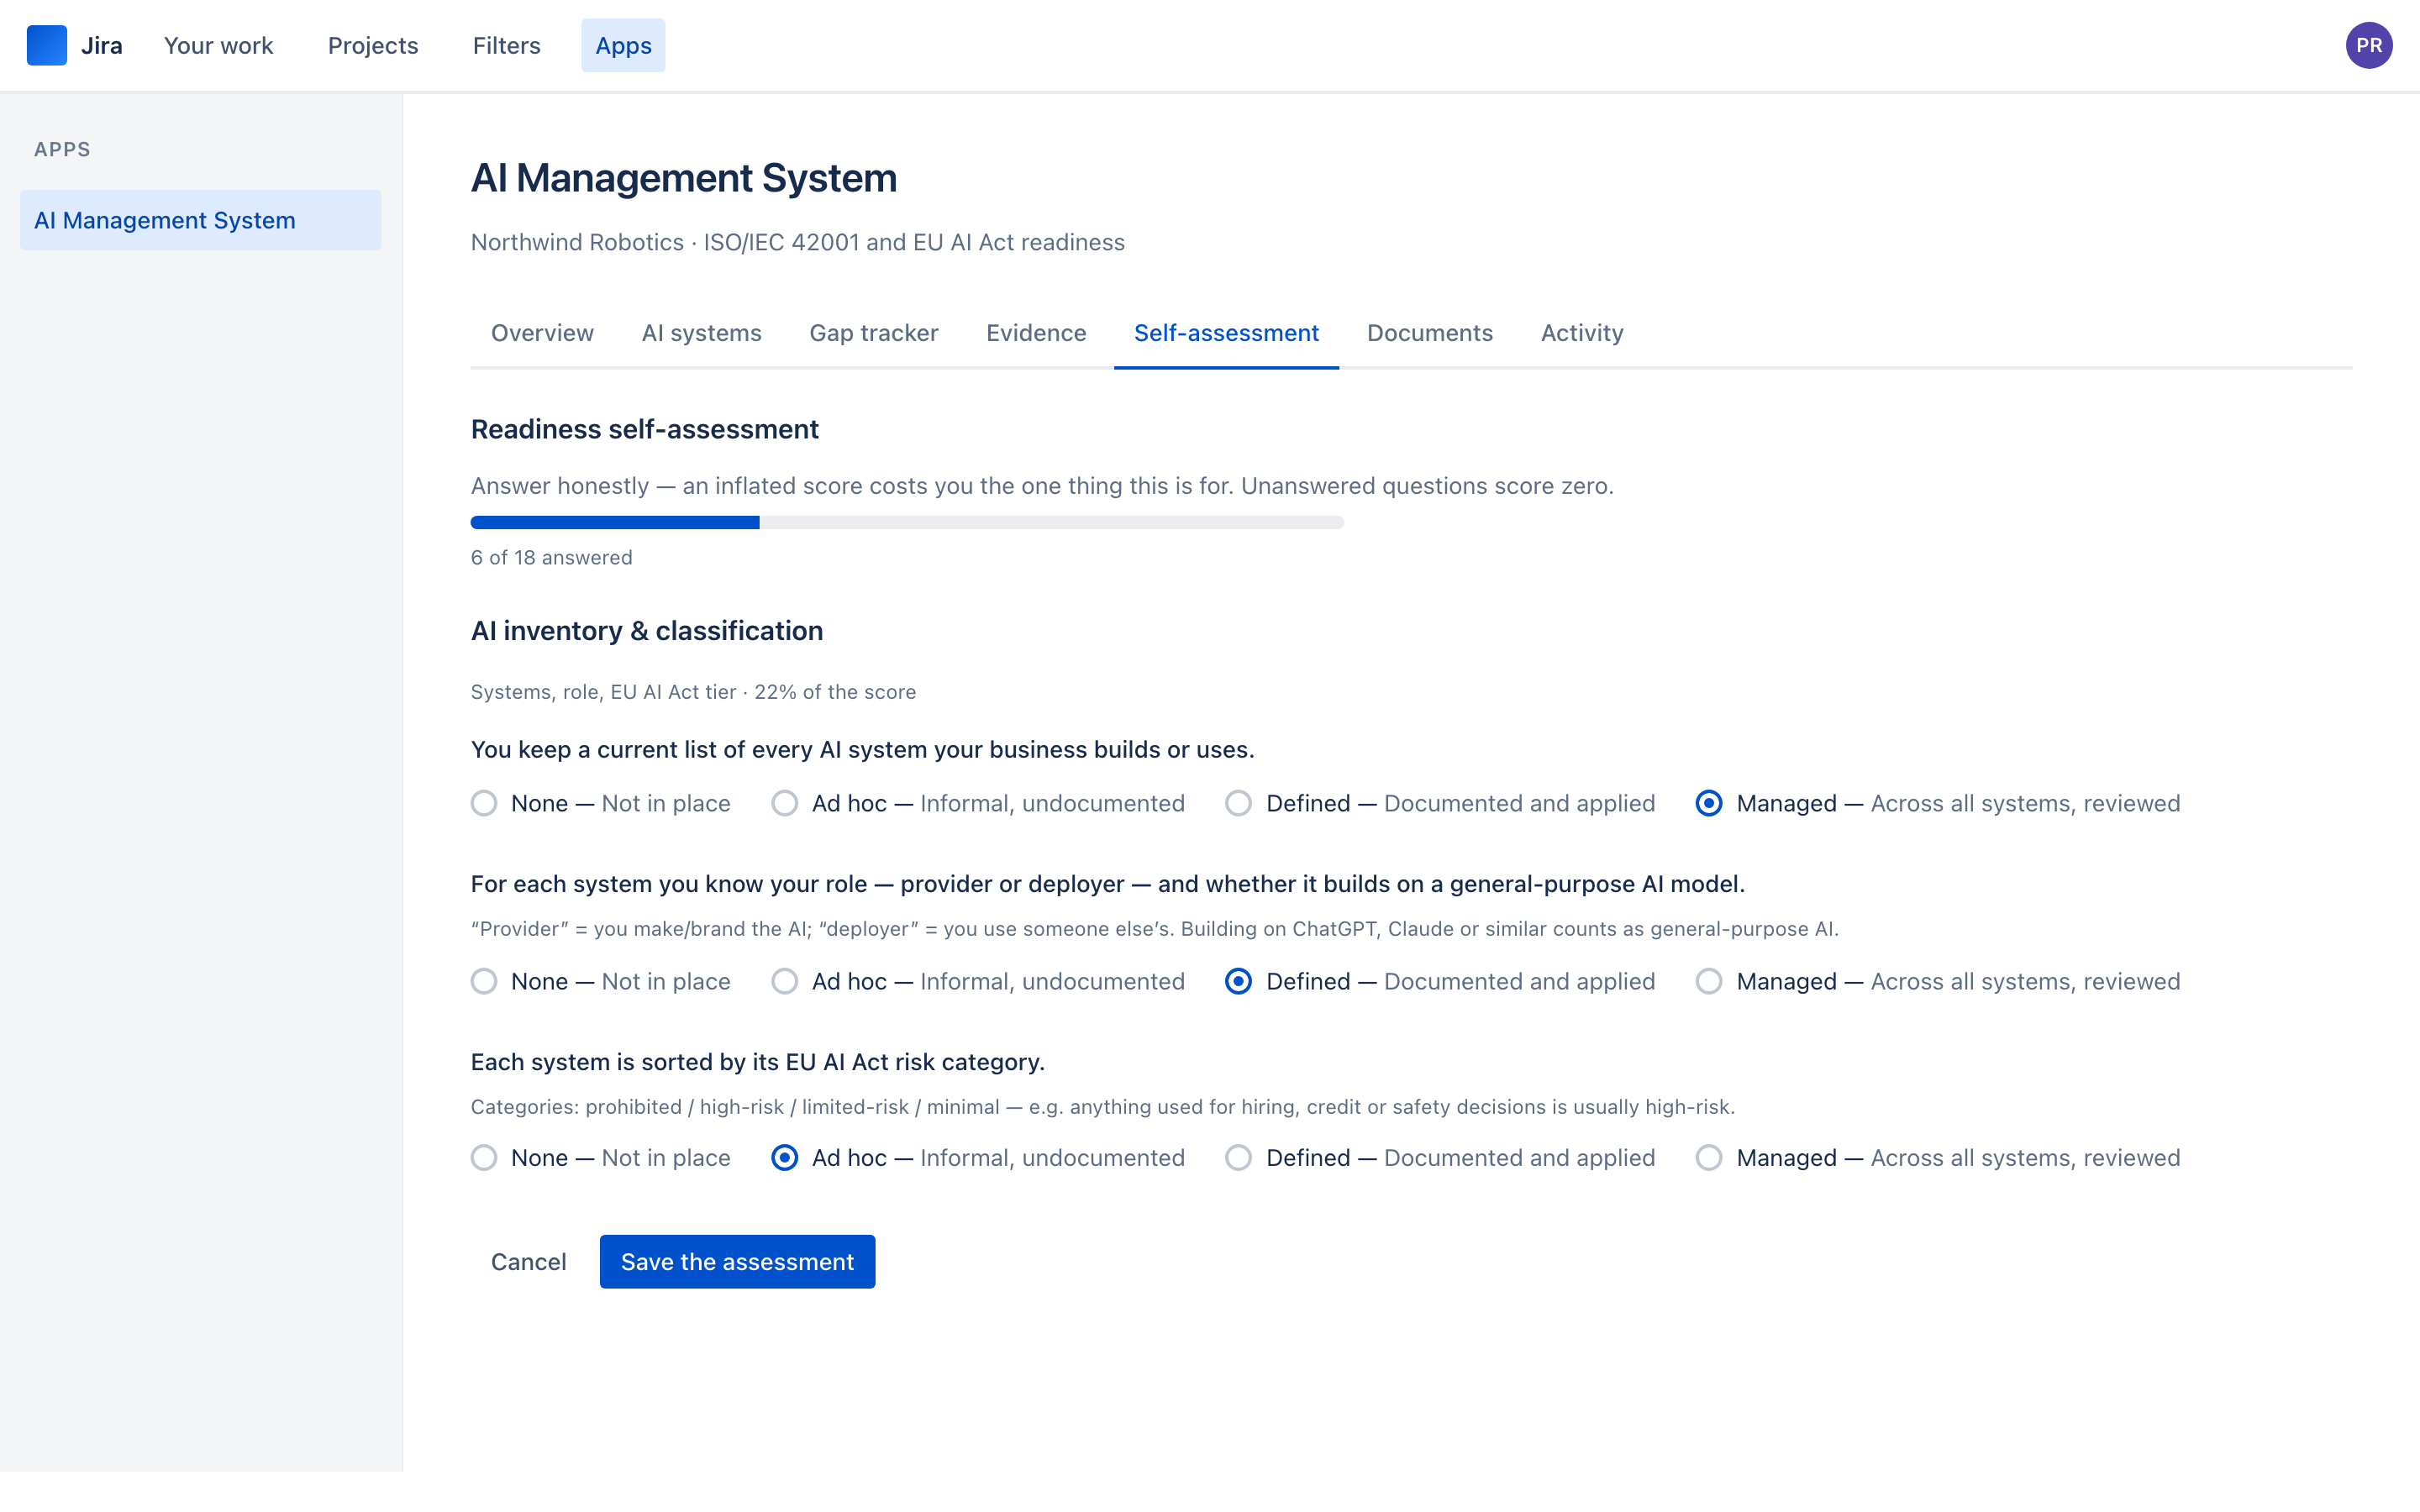
Task: Click Save the assessment
Action: [x=737, y=1262]
